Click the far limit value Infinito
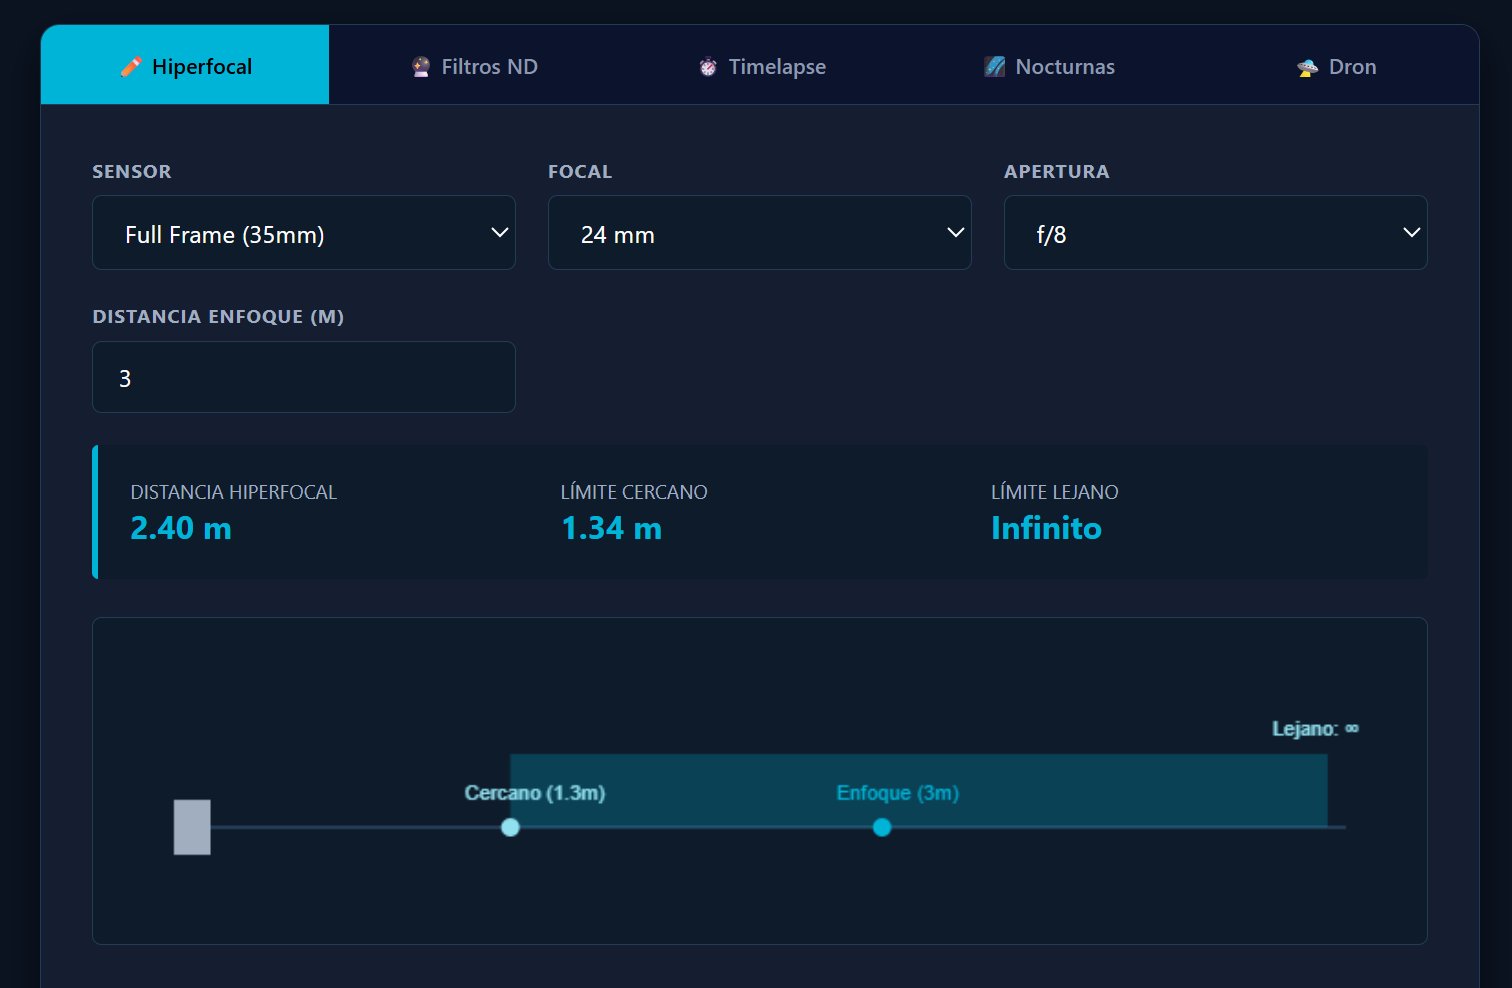Image resolution: width=1512 pixels, height=988 pixels. (1046, 528)
